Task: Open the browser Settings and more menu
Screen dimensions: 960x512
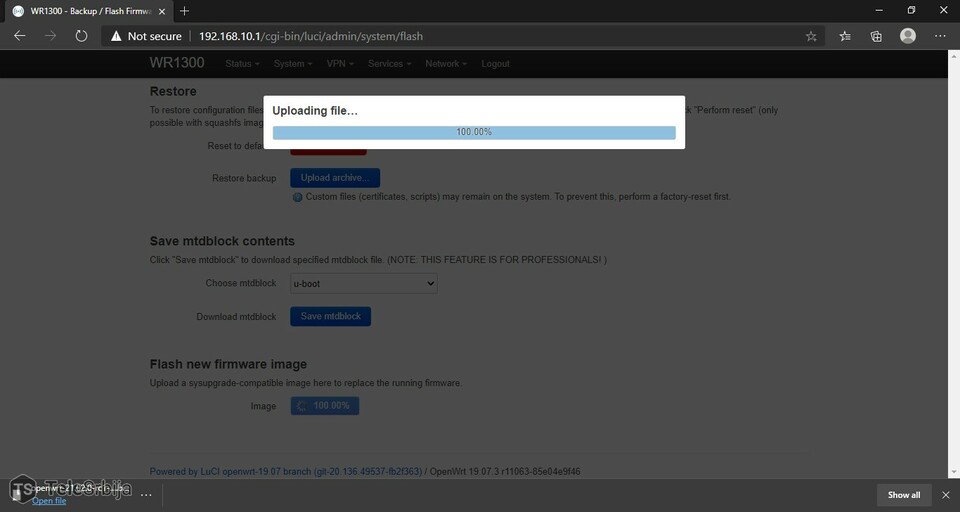Action: (940, 36)
